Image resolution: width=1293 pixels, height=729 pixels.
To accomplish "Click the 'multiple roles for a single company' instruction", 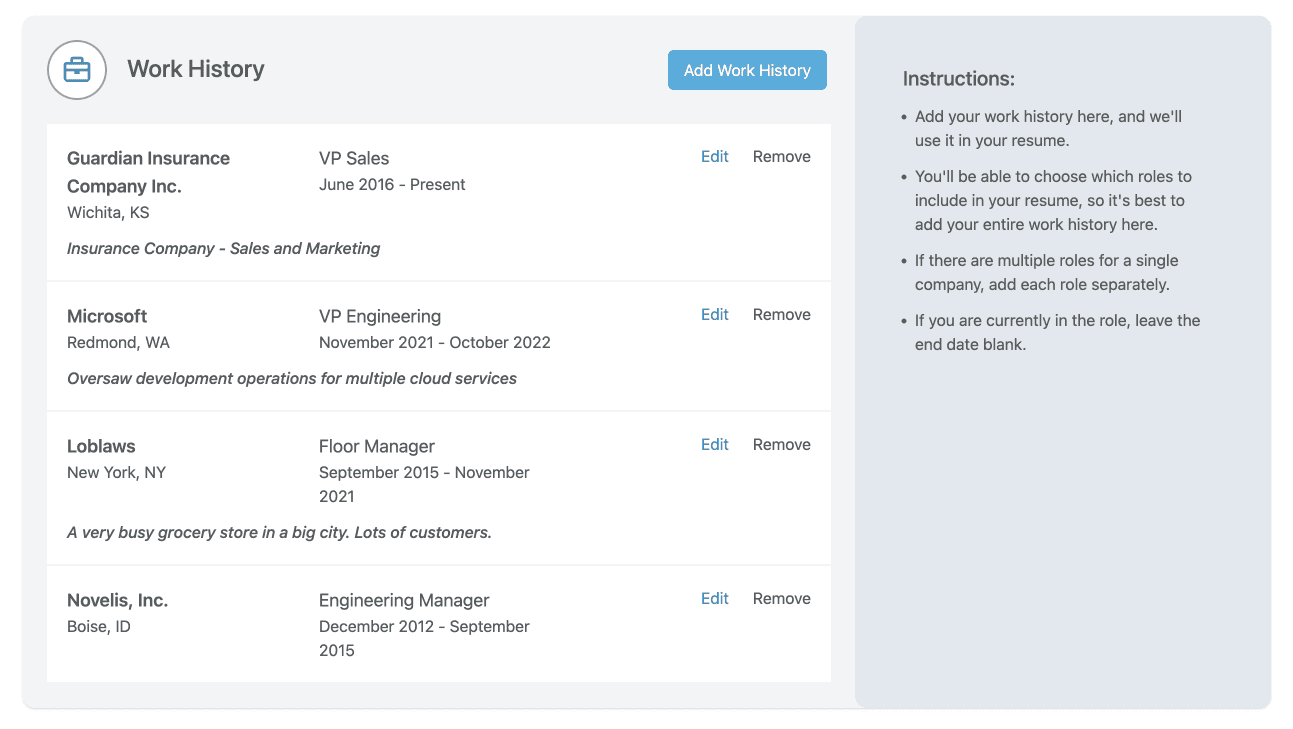I will [x=1046, y=273].
